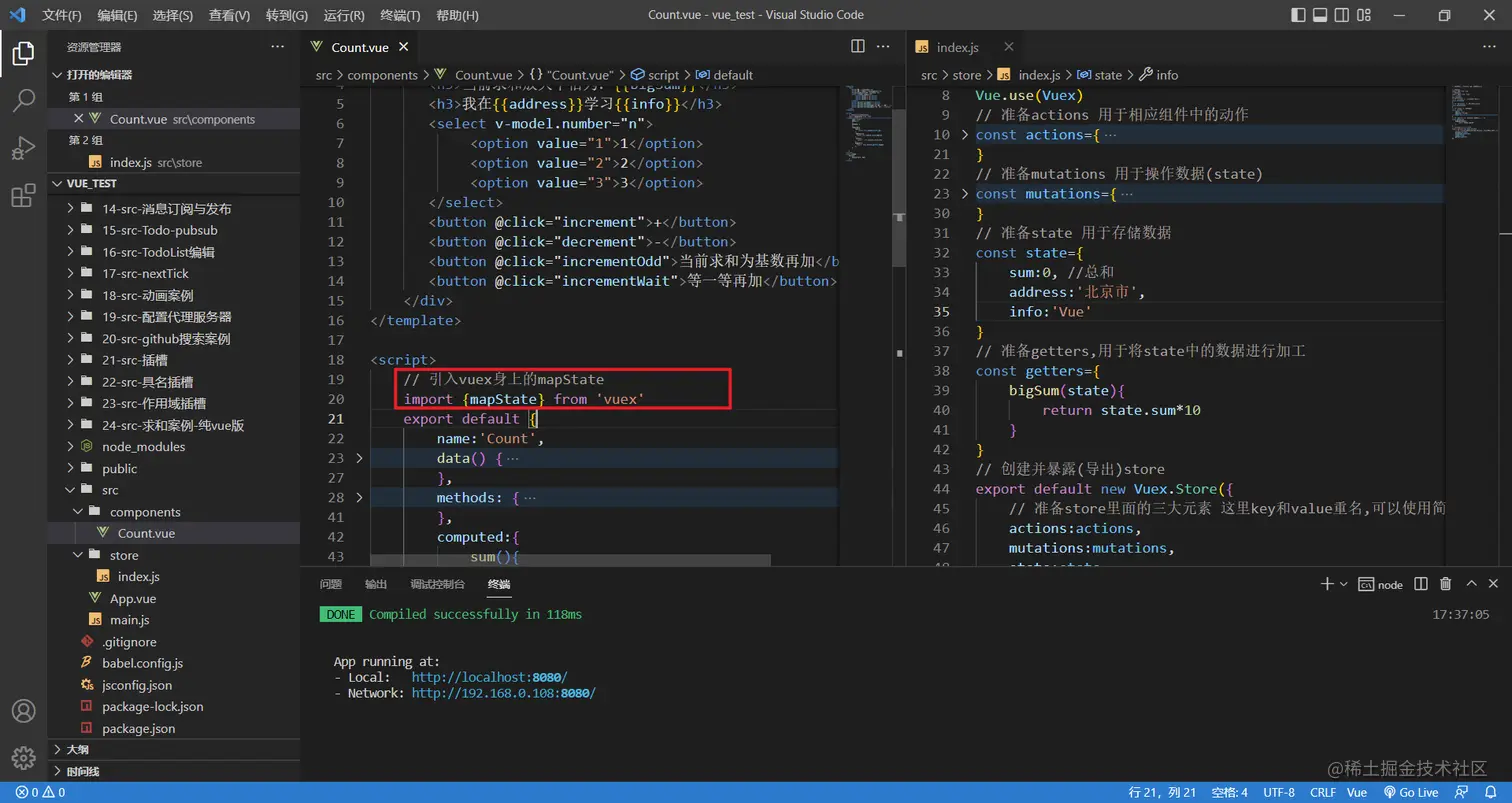Close Count.vue in open editors list
1512x803 pixels.
[x=78, y=118]
